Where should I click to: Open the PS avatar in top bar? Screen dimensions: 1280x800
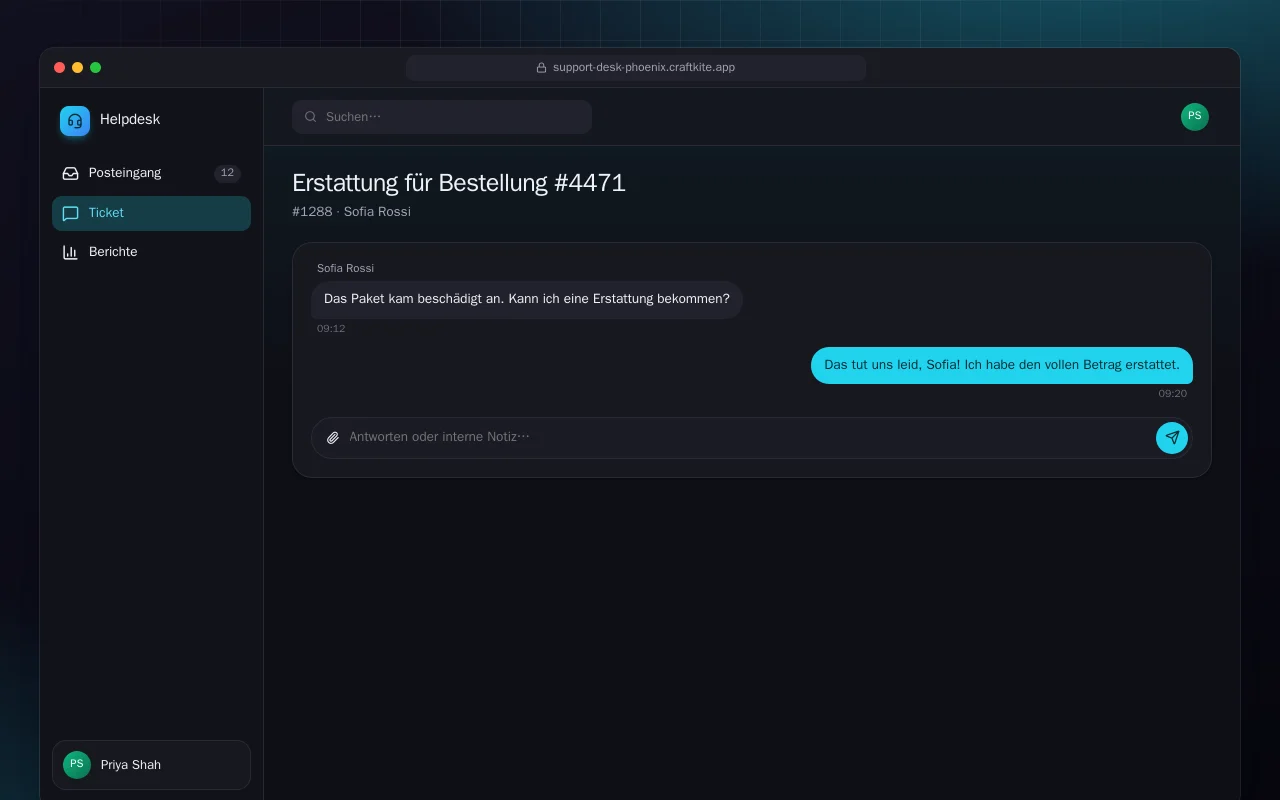(x=1195, y=117)
